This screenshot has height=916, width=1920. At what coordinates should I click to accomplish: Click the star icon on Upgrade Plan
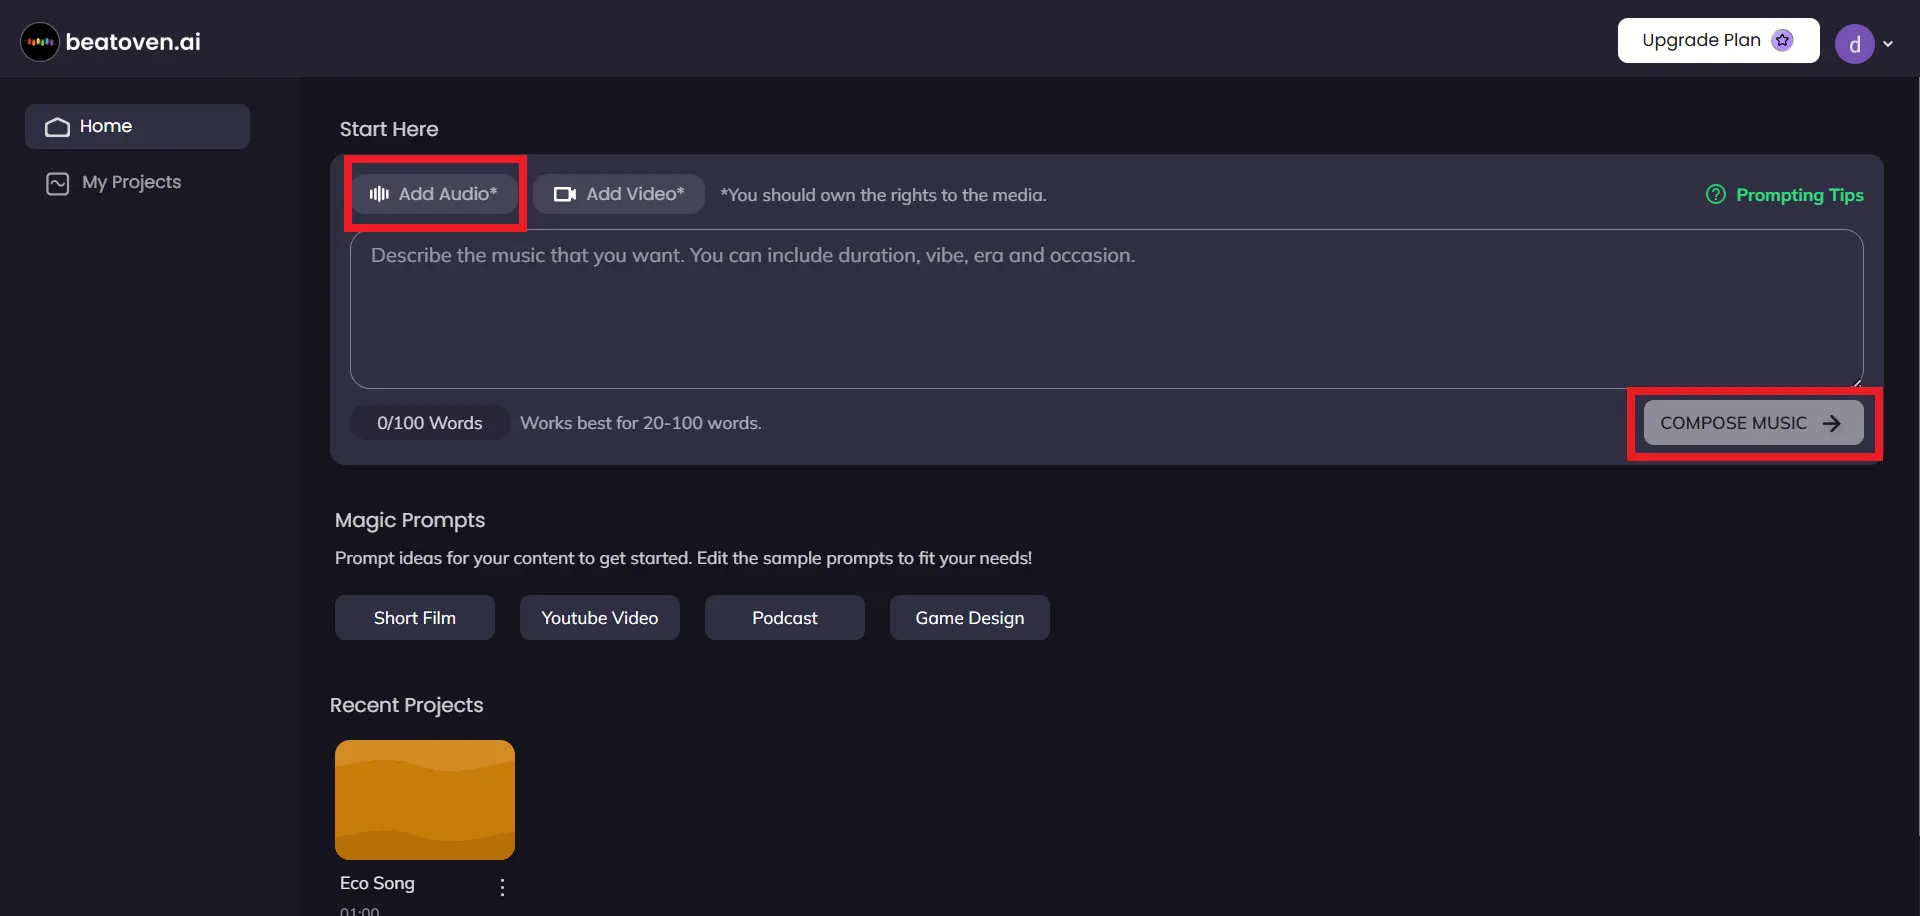click(1782, 40)
